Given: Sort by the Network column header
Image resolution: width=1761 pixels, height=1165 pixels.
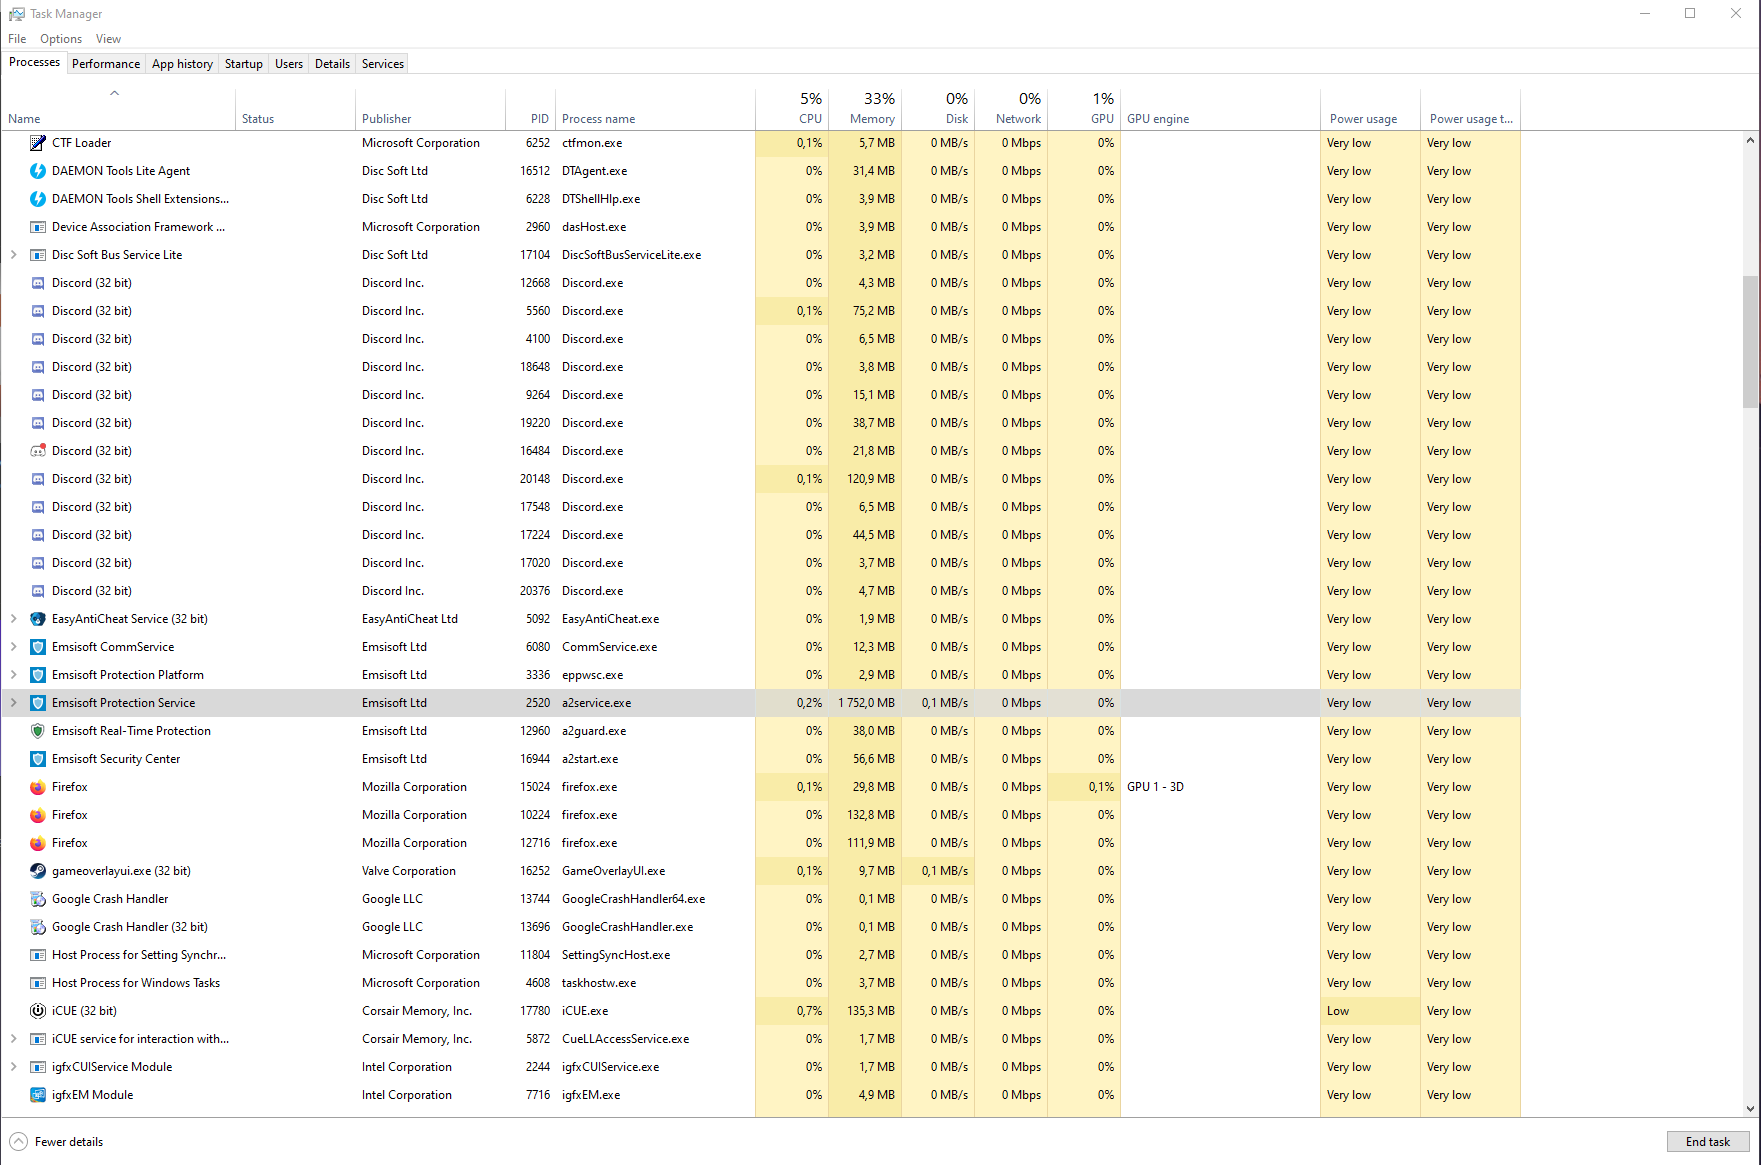Looking at the screenshot, I should tap(1011, 108).
